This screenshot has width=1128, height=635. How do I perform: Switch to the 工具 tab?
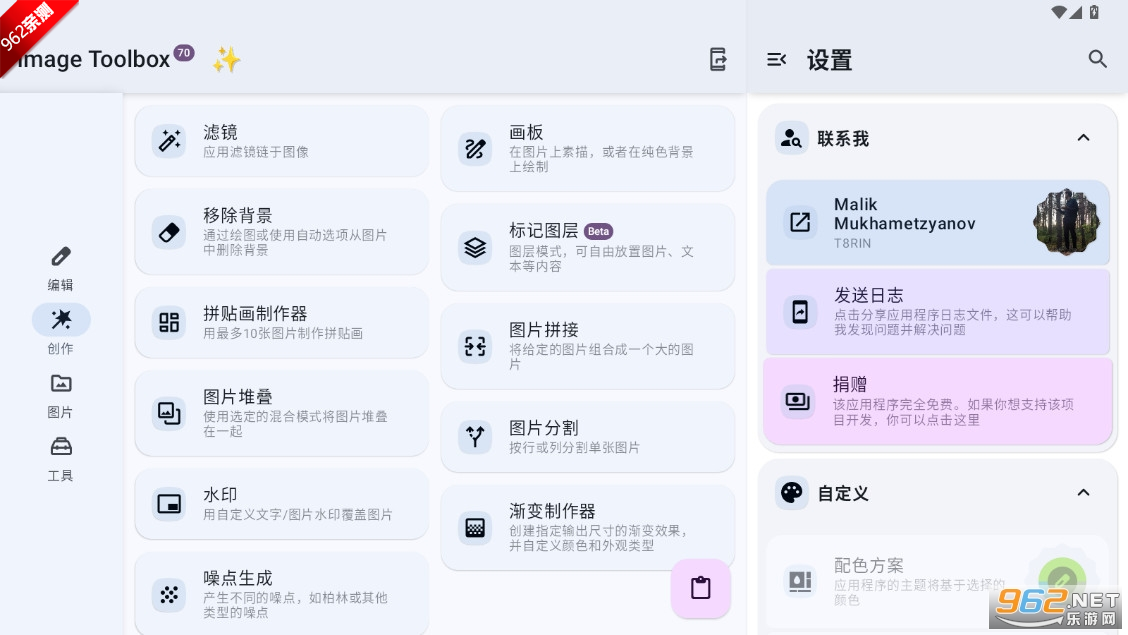click(61, 458)
